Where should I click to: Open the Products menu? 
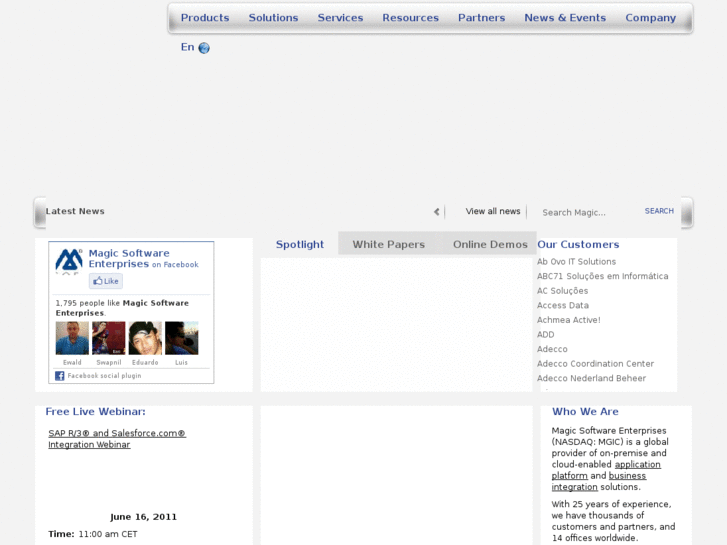click(205, 18)
